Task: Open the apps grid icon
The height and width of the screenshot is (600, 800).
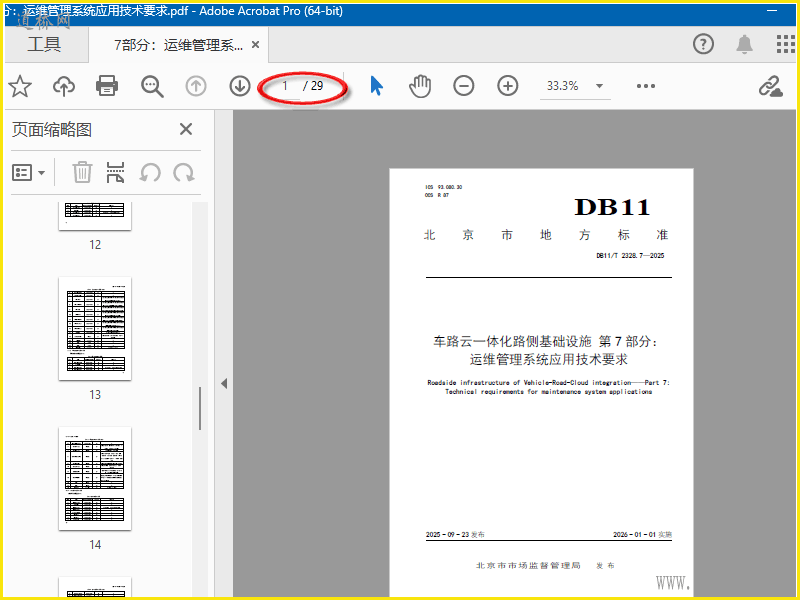Action: pyautogui.click(x=786, y=44)
